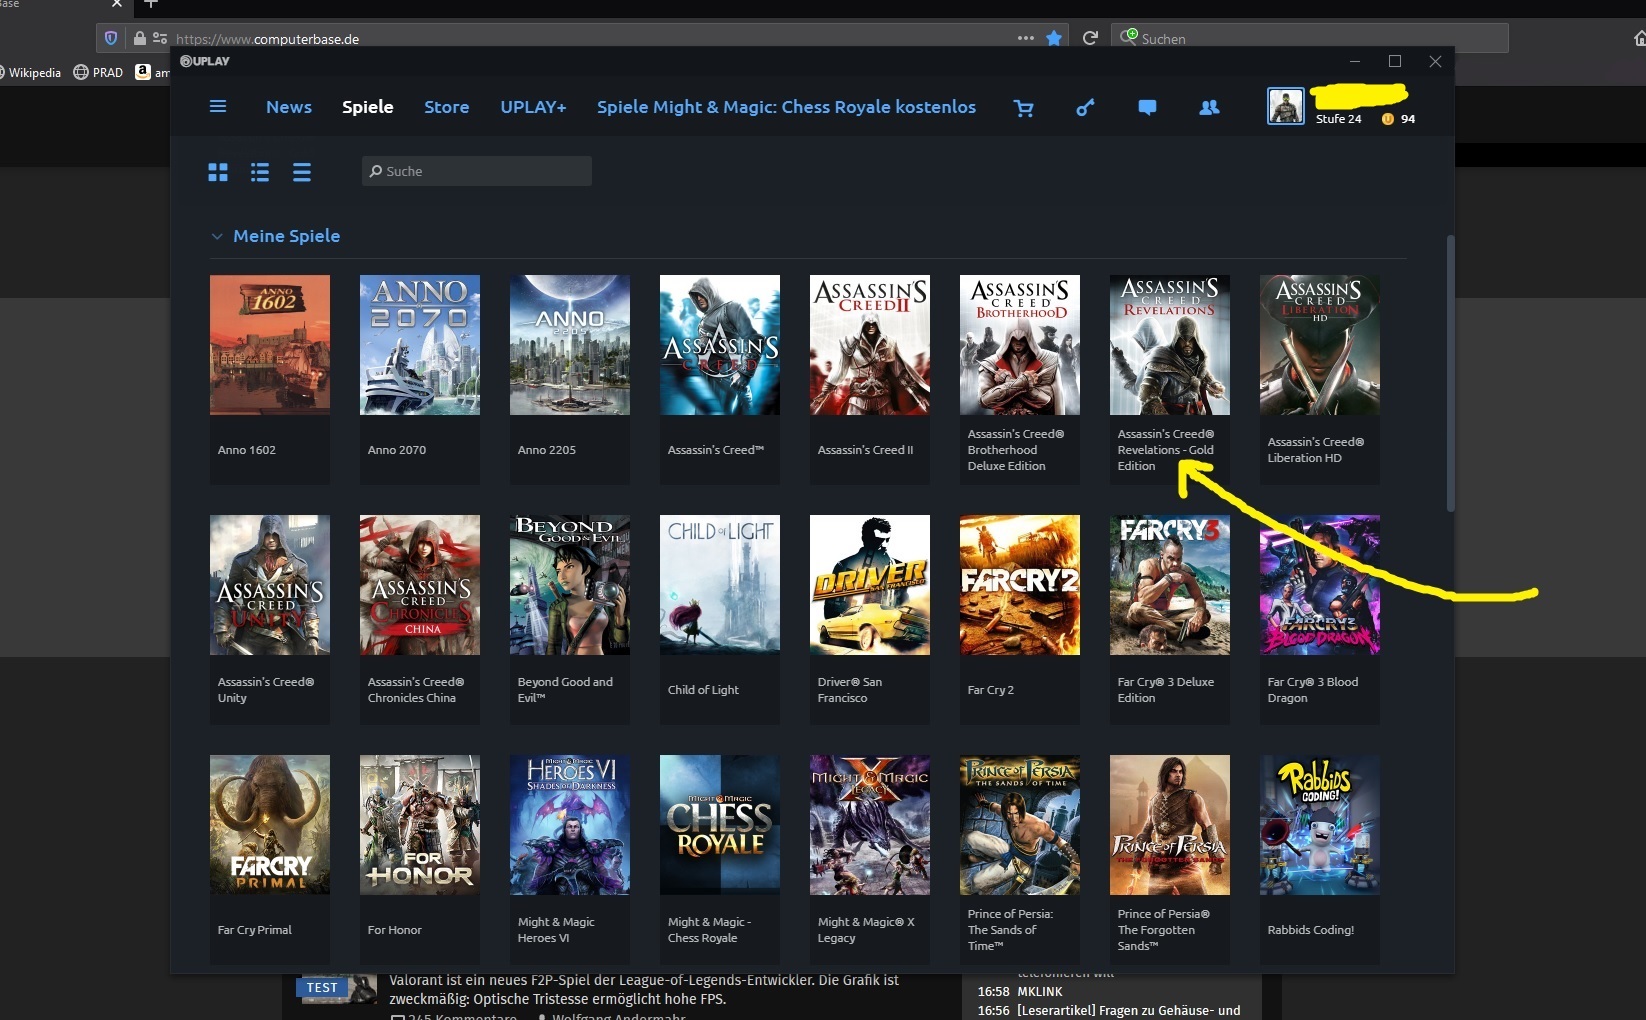Select Assassin's Creed Revelations Gold cover

click(x=1170, y=345)
